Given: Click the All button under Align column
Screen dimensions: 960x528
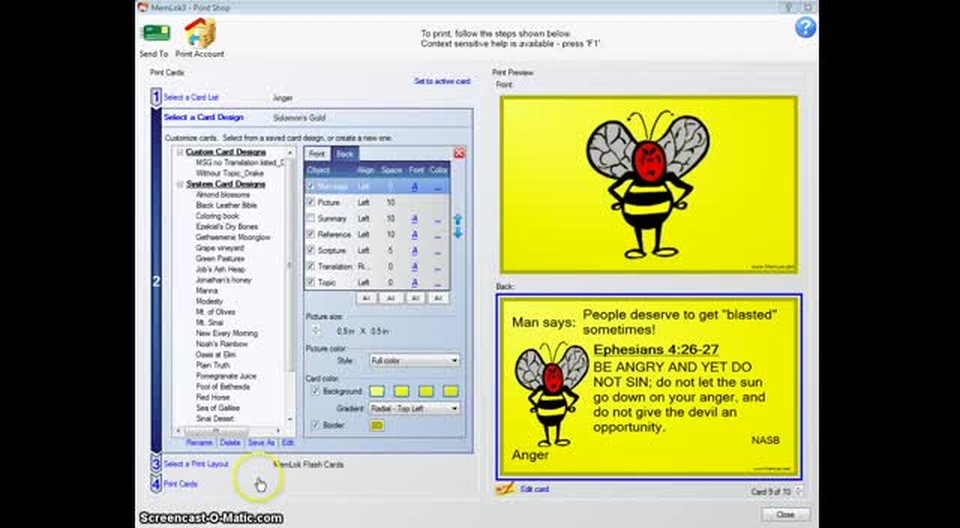Looking at the screenshot, I should click(x=367, y=298).
